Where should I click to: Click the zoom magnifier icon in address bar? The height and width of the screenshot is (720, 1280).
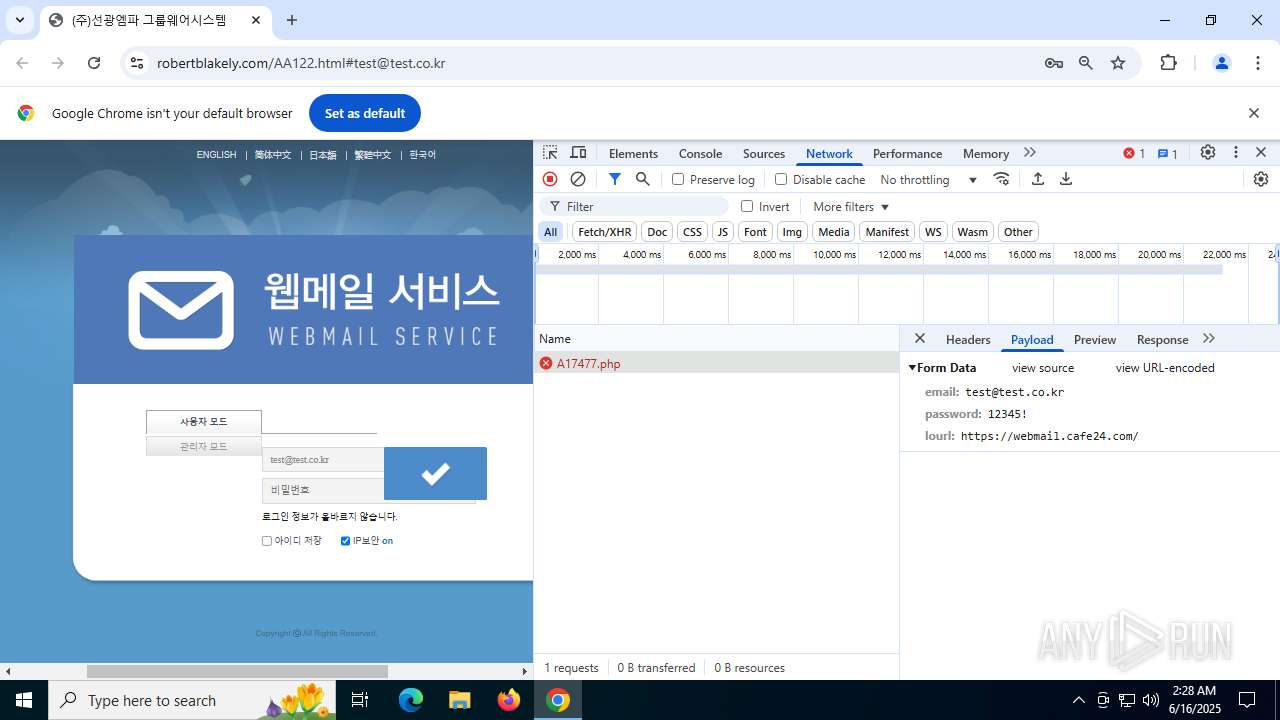[1086, 63]
